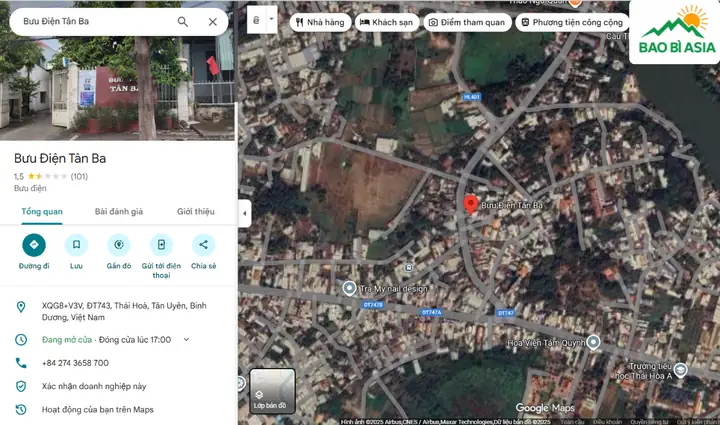Expand the opening hours chevron
The width and height of the screenshot is (720, 425).
(186, 340)
